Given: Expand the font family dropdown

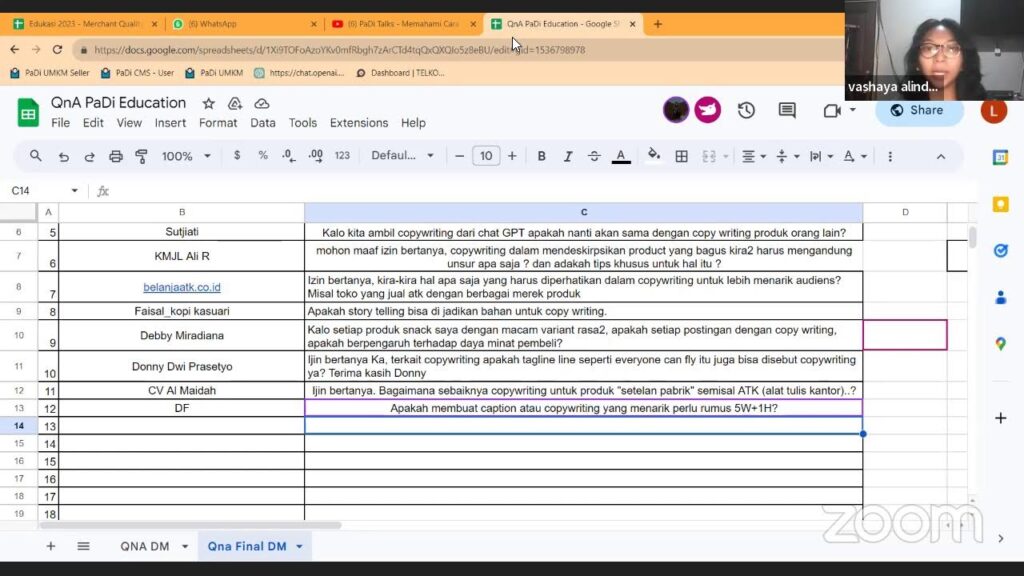Looking at the screenshot, I should pos(403,156).
